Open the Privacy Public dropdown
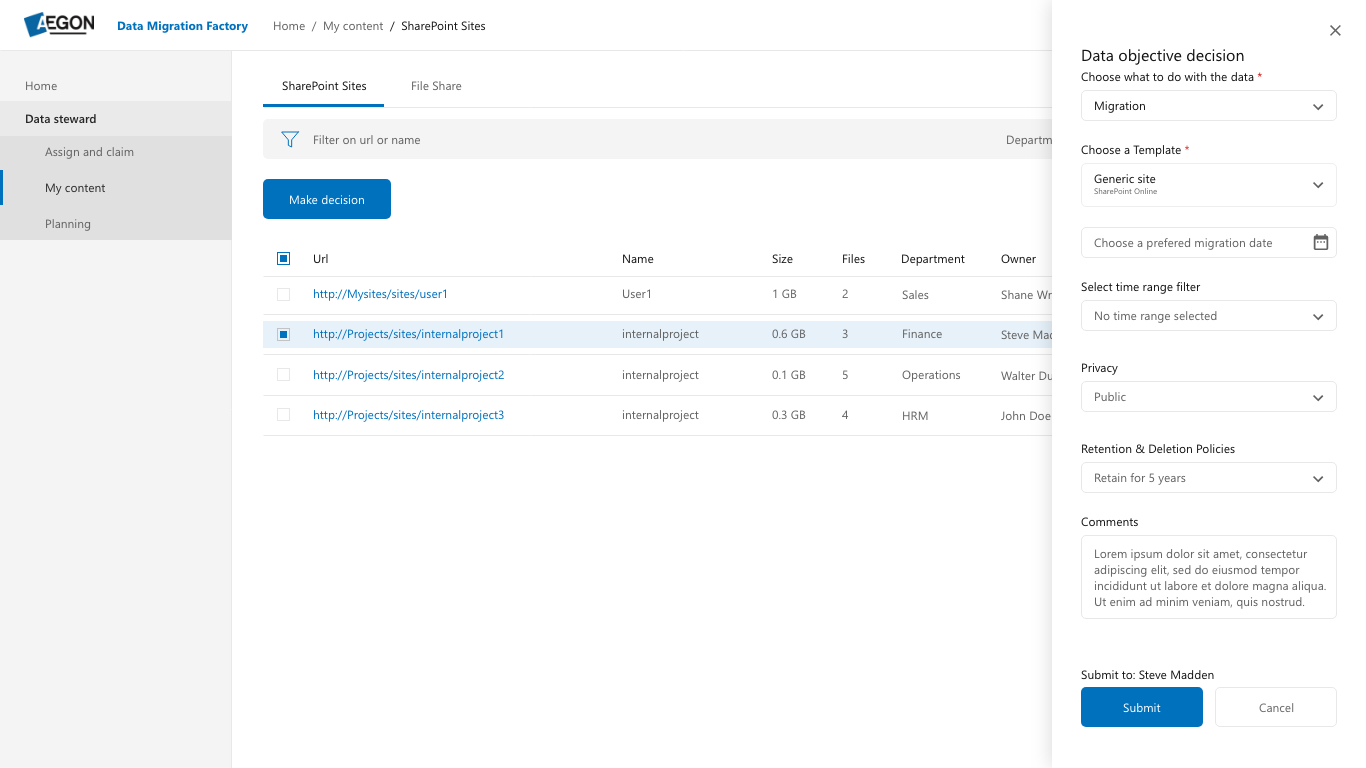The height and width of the screenshot is (768, 1366). click(1208, 397)
